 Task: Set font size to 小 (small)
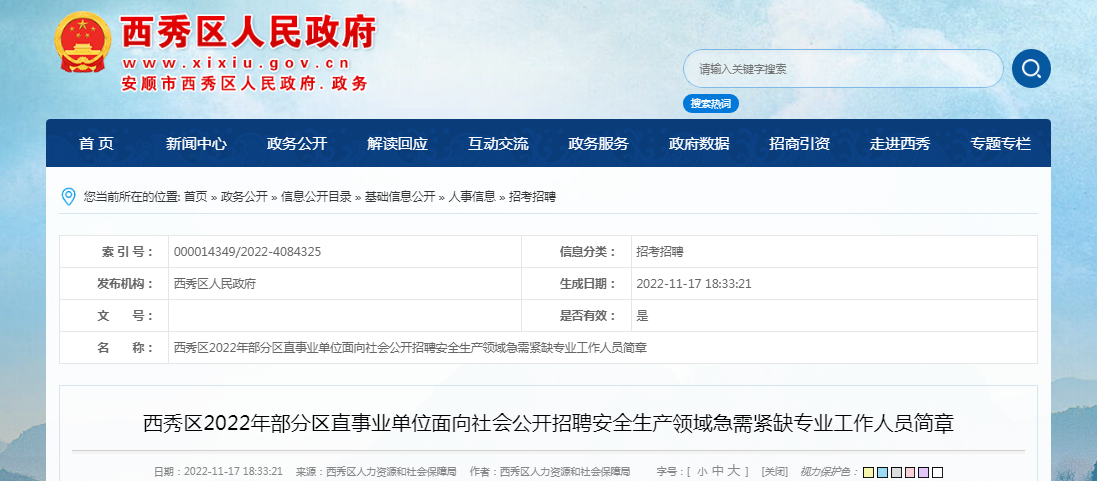coord(702,471)
